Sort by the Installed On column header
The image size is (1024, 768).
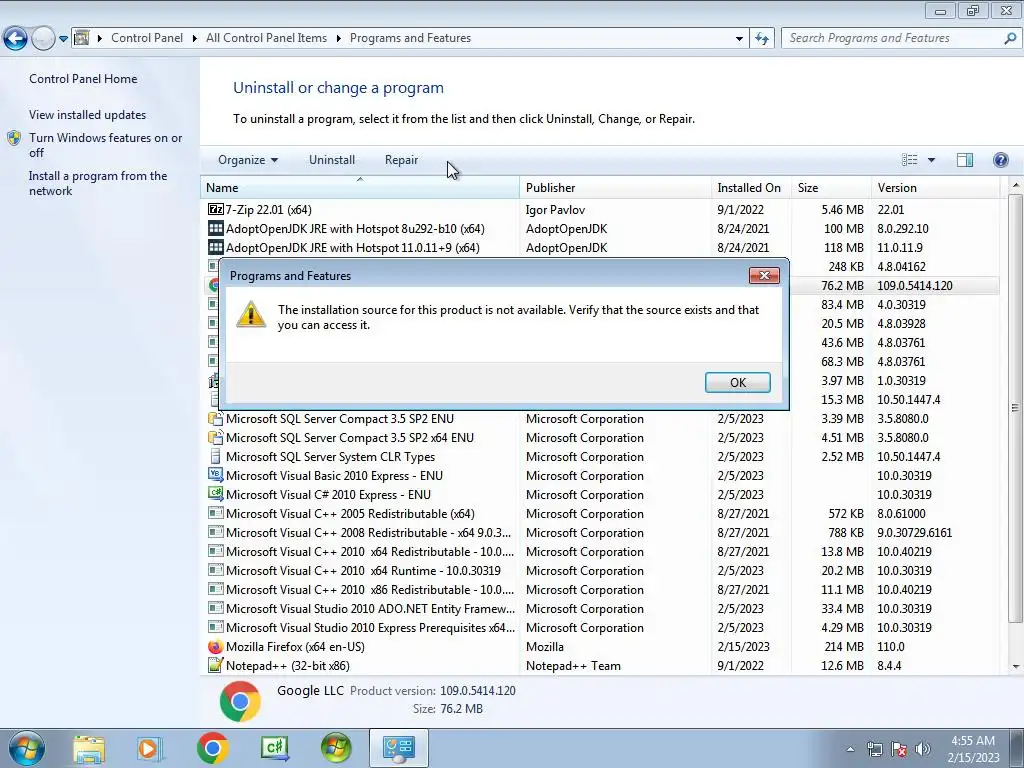click(751, 188)
